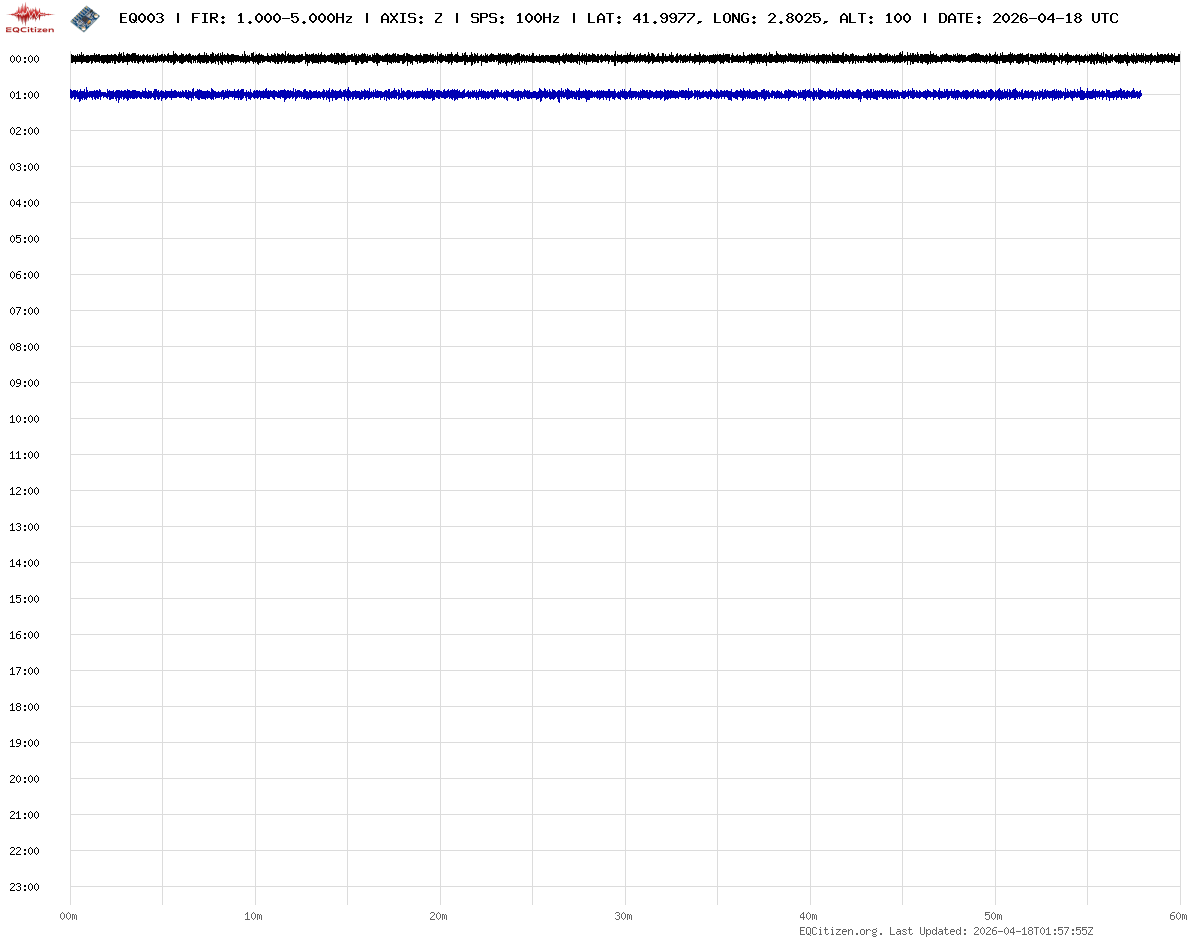Viewport: 1200px width, 940px height.
Task: Click the EQ003 station name in header
Action: [x=141, y=18]
